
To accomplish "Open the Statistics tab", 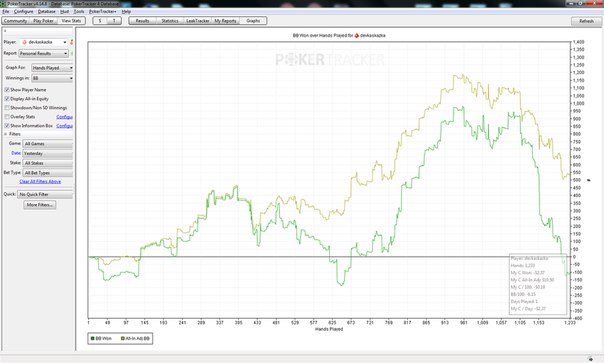I will 170,21.
